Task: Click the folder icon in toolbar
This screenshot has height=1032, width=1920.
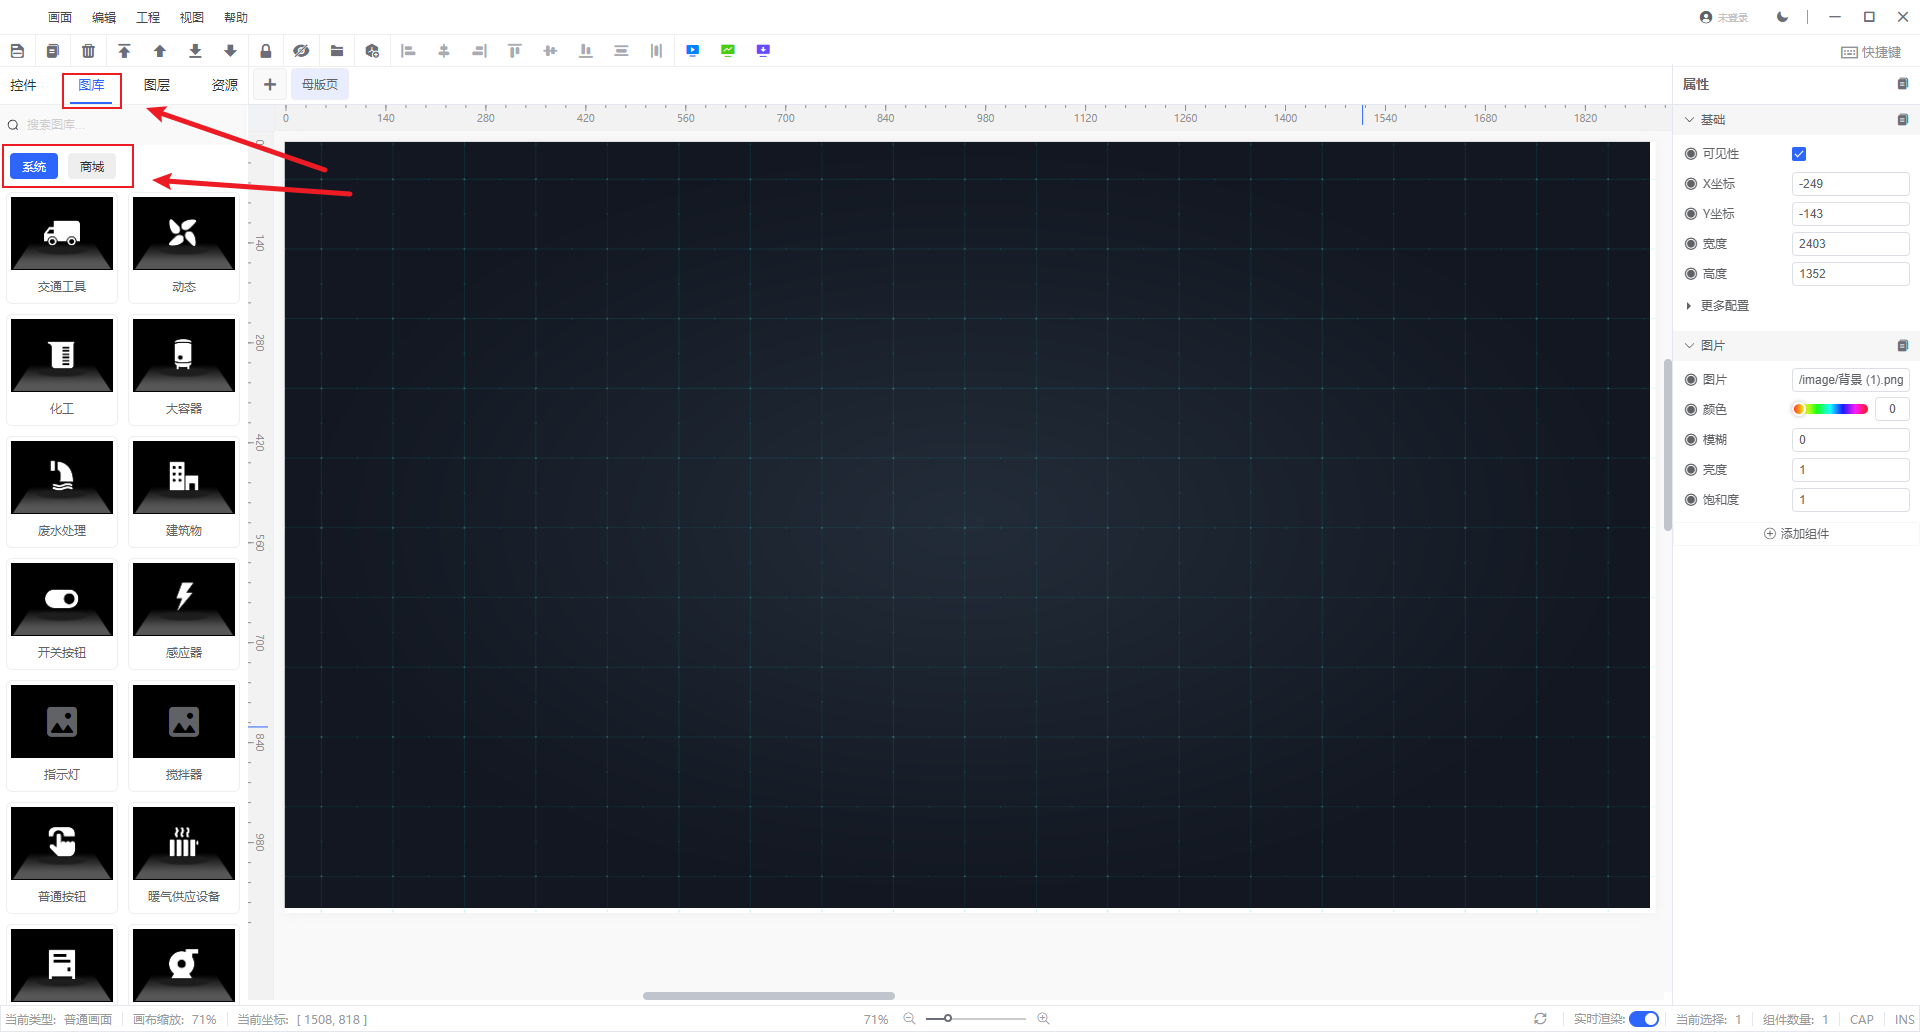Action: [x=337, y=51]
